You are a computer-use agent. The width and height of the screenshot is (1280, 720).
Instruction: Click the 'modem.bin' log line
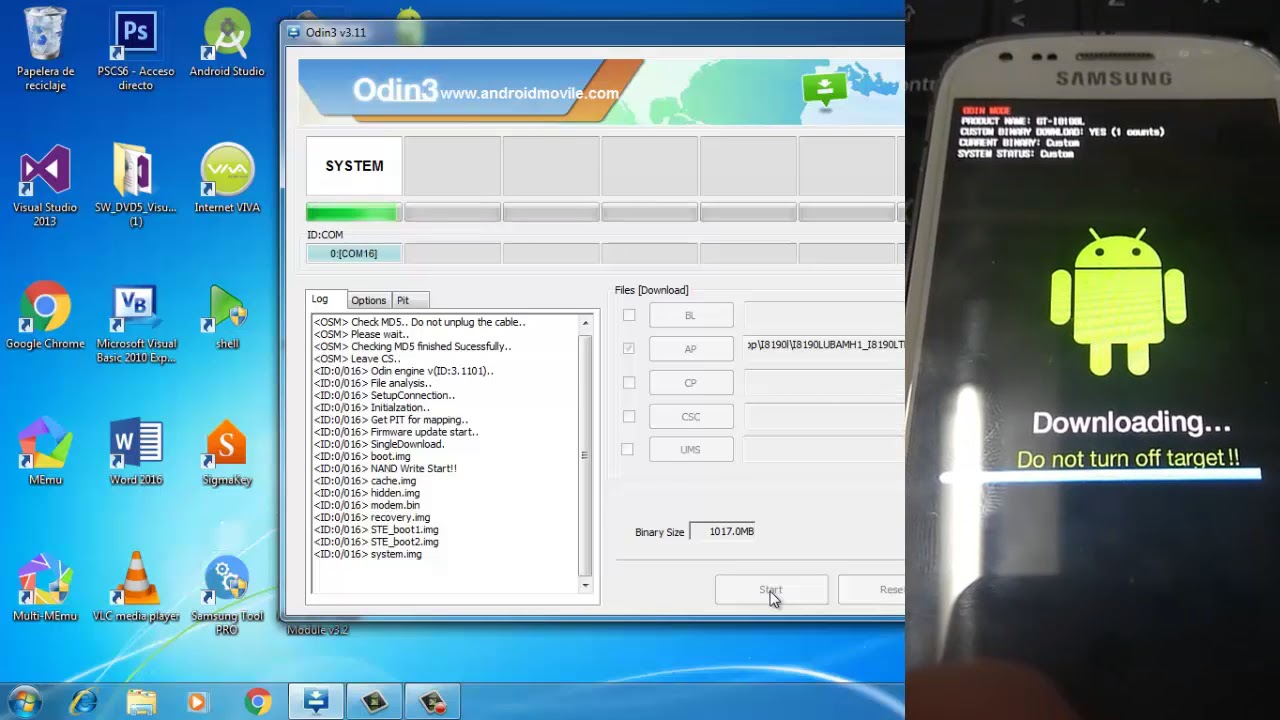pyautogui.click(x=367, y=505)
